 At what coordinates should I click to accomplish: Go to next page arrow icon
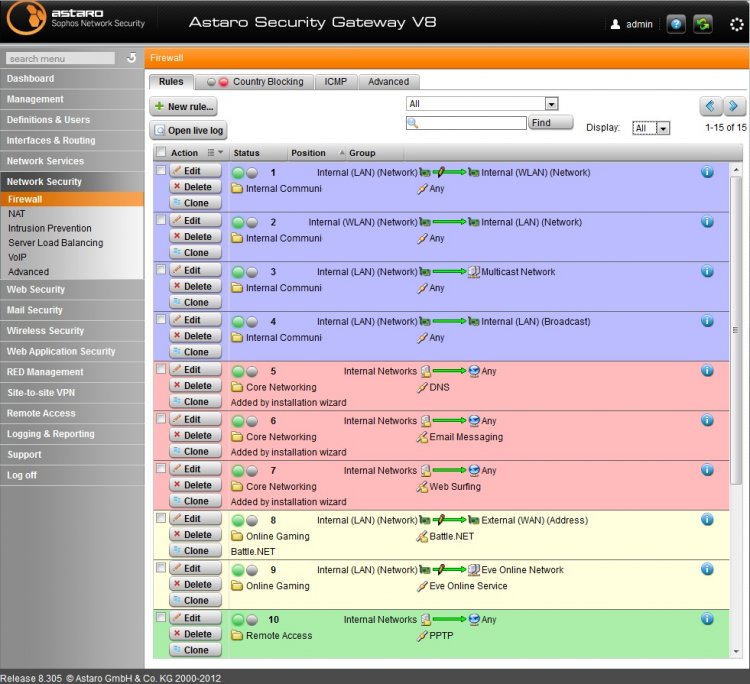click(x=735, y=106)
